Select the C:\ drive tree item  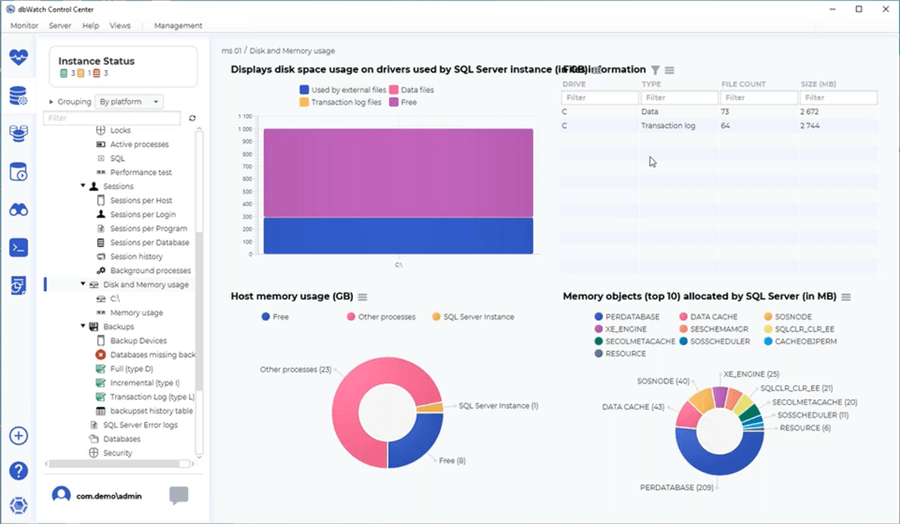coord(115,298)
